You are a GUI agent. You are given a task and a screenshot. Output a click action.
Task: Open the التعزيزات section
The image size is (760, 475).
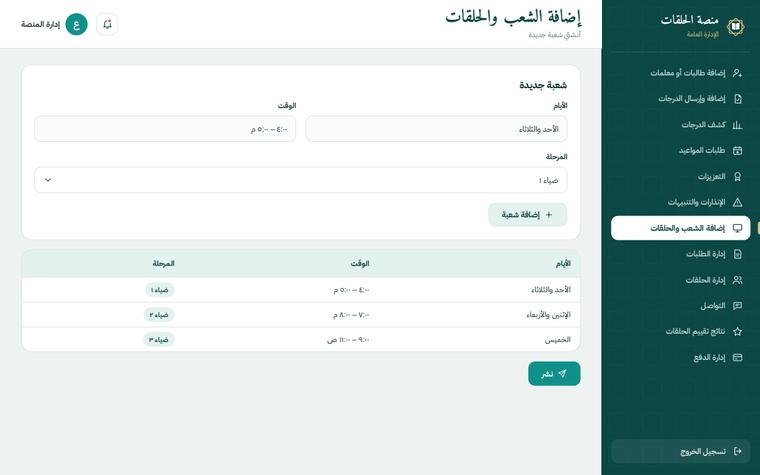click(x=681, y=176)
